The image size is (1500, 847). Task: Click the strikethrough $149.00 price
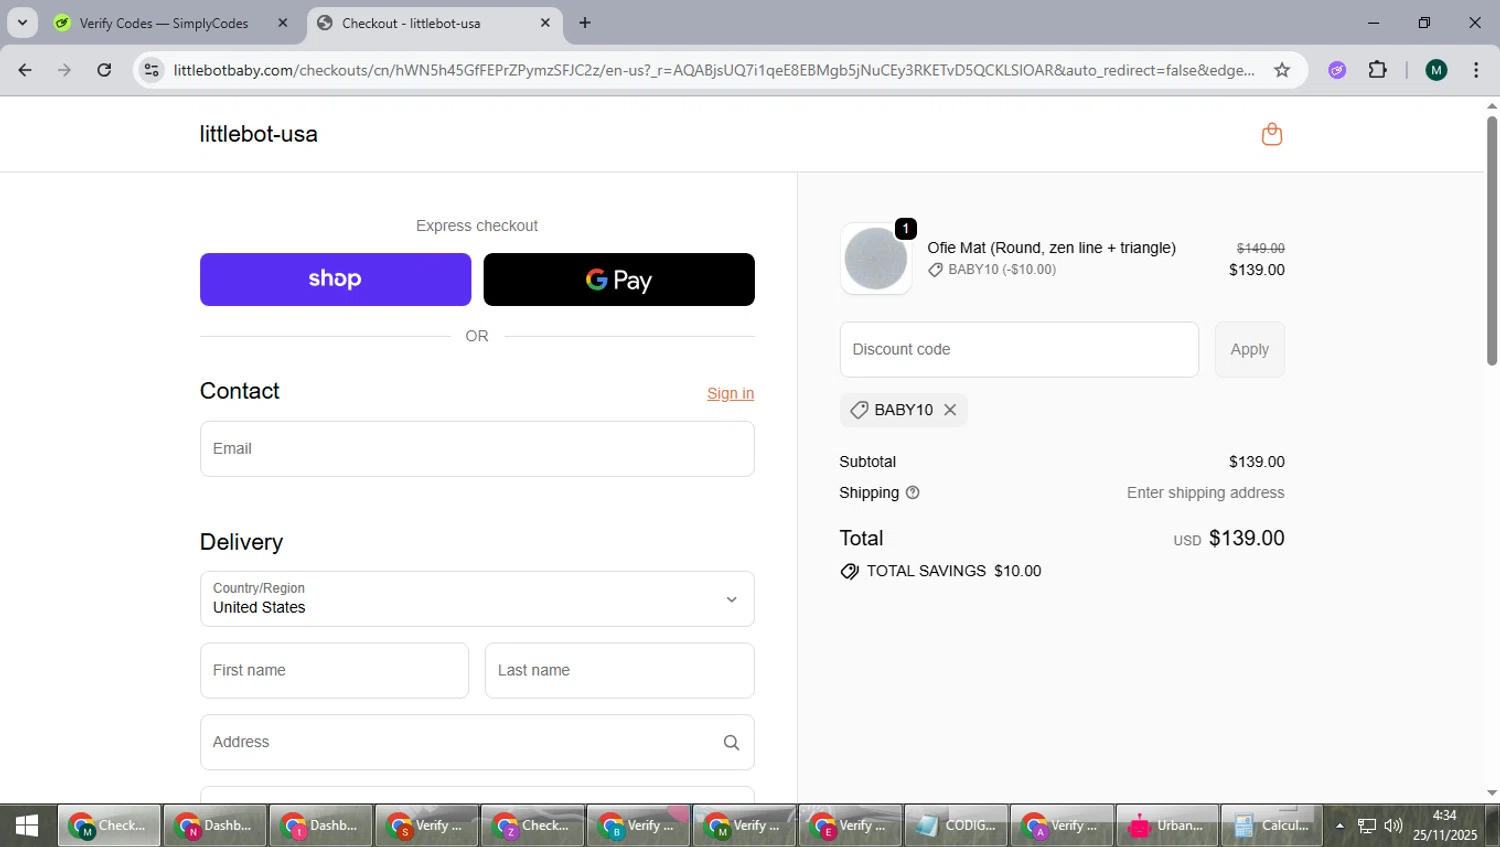pyautogui.click(x=1260, y=248)
